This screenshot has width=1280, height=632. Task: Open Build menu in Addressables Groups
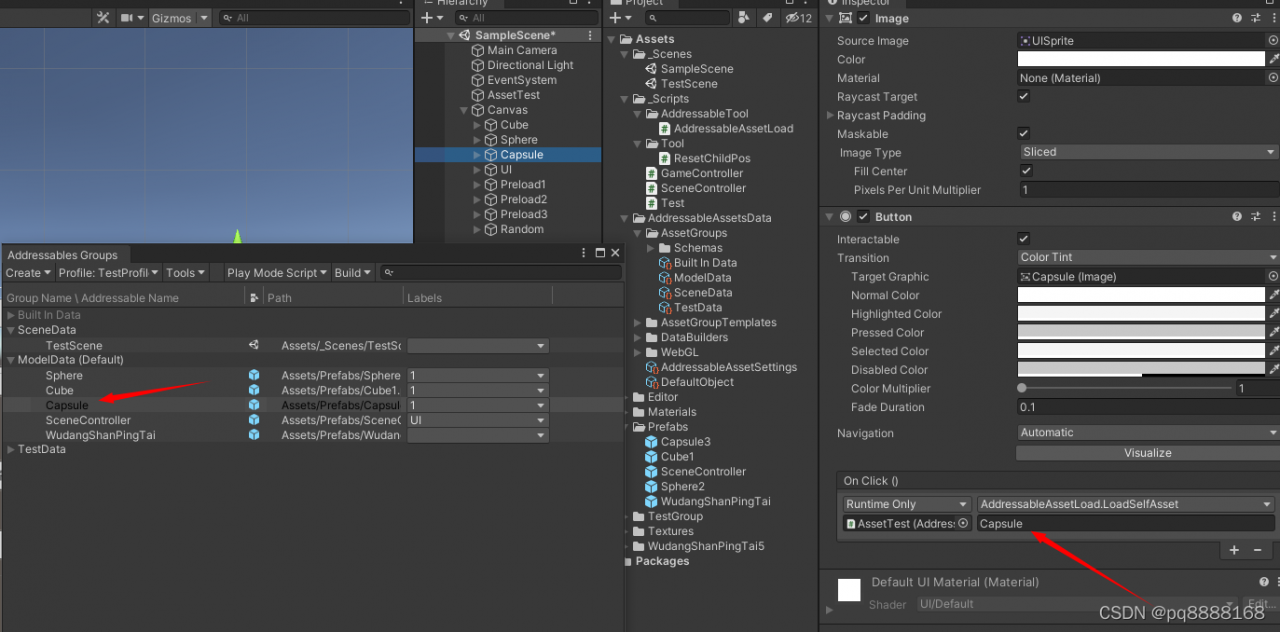352,273
